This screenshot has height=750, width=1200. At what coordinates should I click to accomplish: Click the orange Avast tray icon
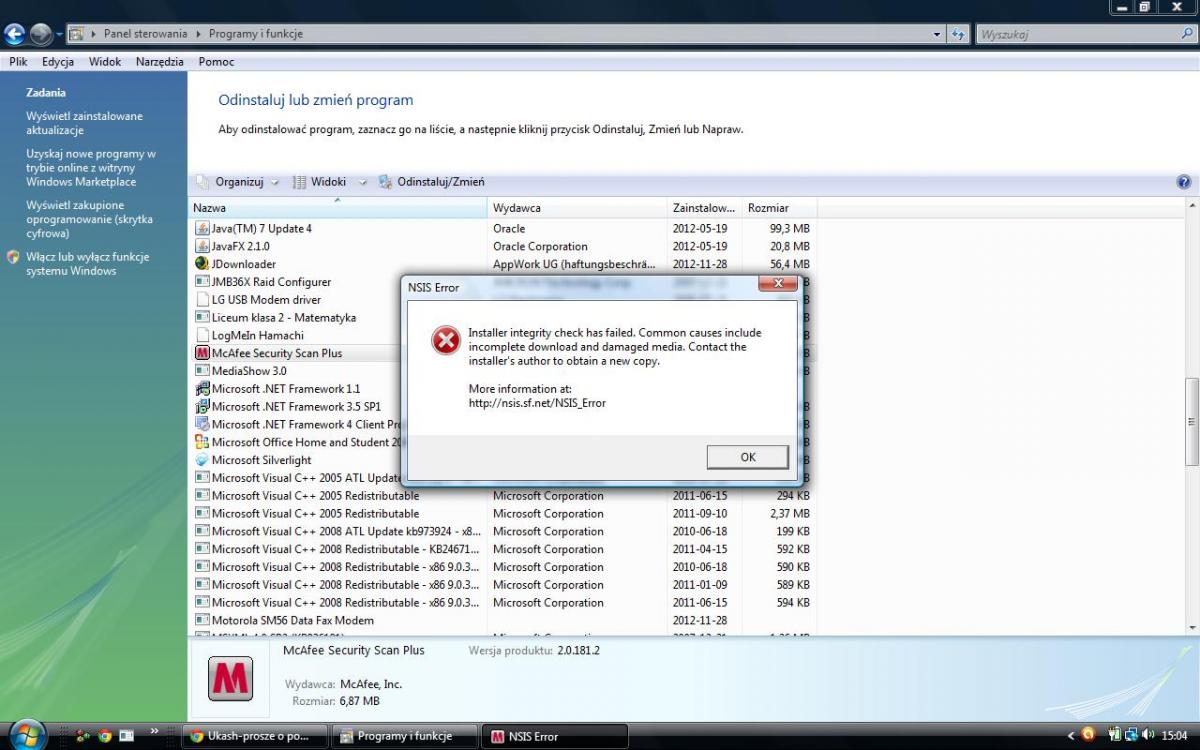[1088, 735]
